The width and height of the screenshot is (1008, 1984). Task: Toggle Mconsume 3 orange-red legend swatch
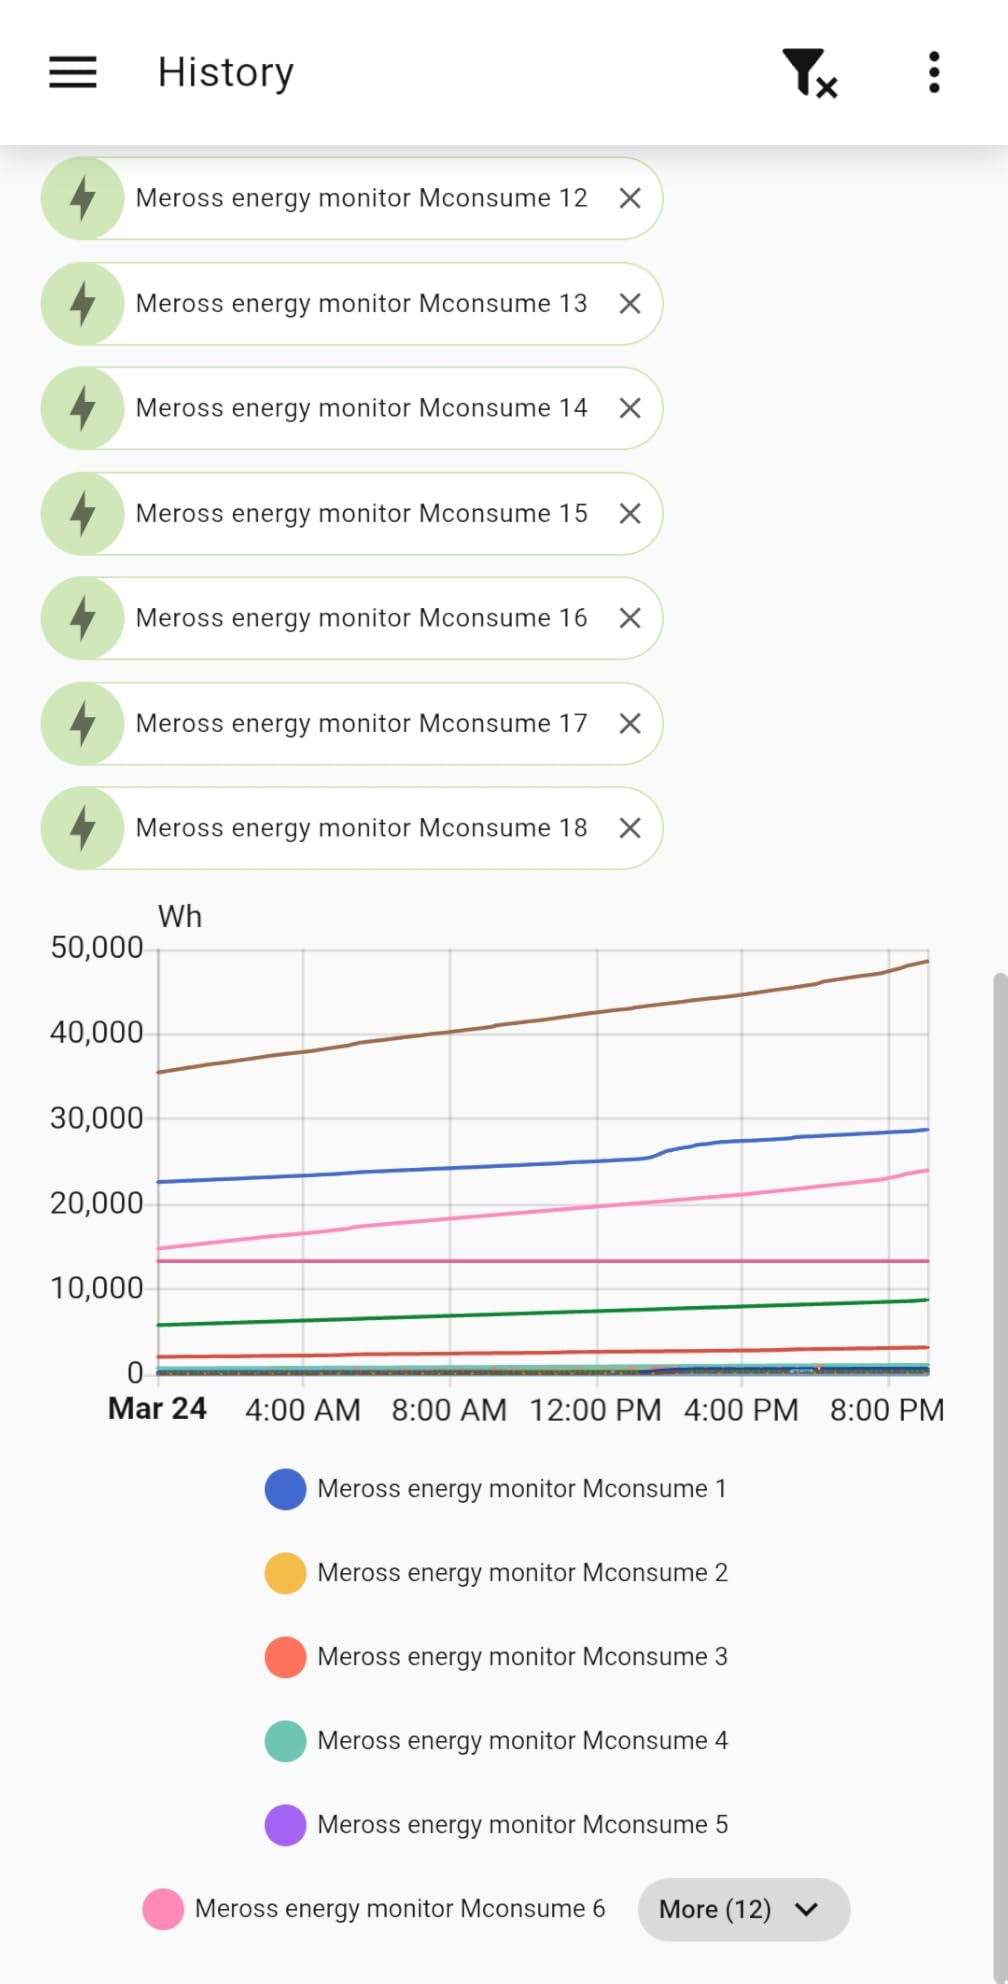tap(285, 1657)
